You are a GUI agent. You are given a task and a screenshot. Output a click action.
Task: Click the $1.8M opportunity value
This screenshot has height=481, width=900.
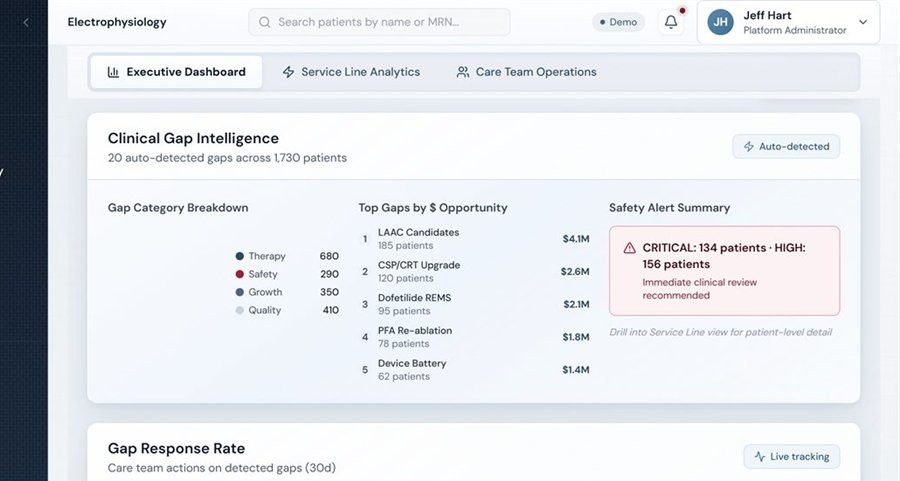576,337
